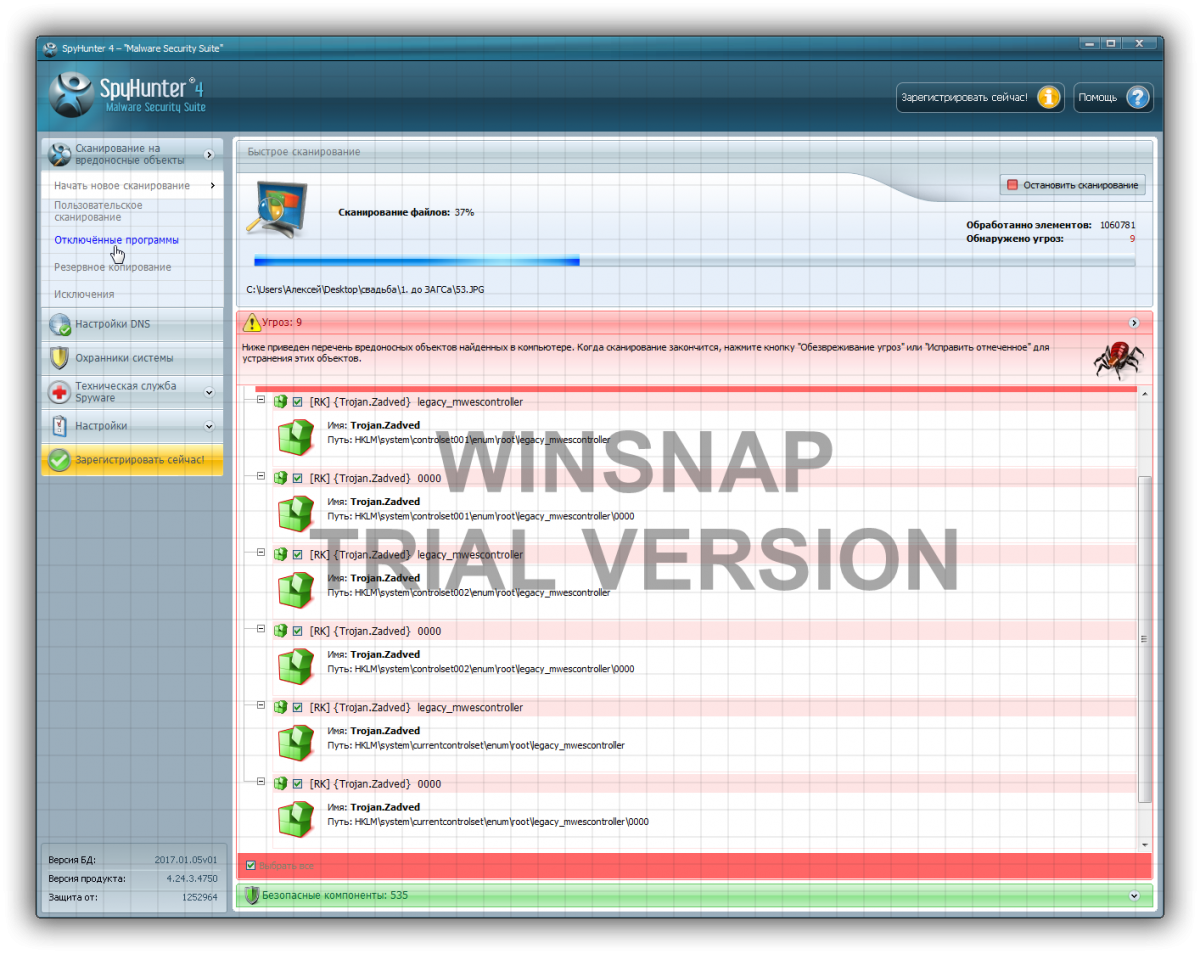Click the red spider icon in the threats panel

coord(1119,359)
